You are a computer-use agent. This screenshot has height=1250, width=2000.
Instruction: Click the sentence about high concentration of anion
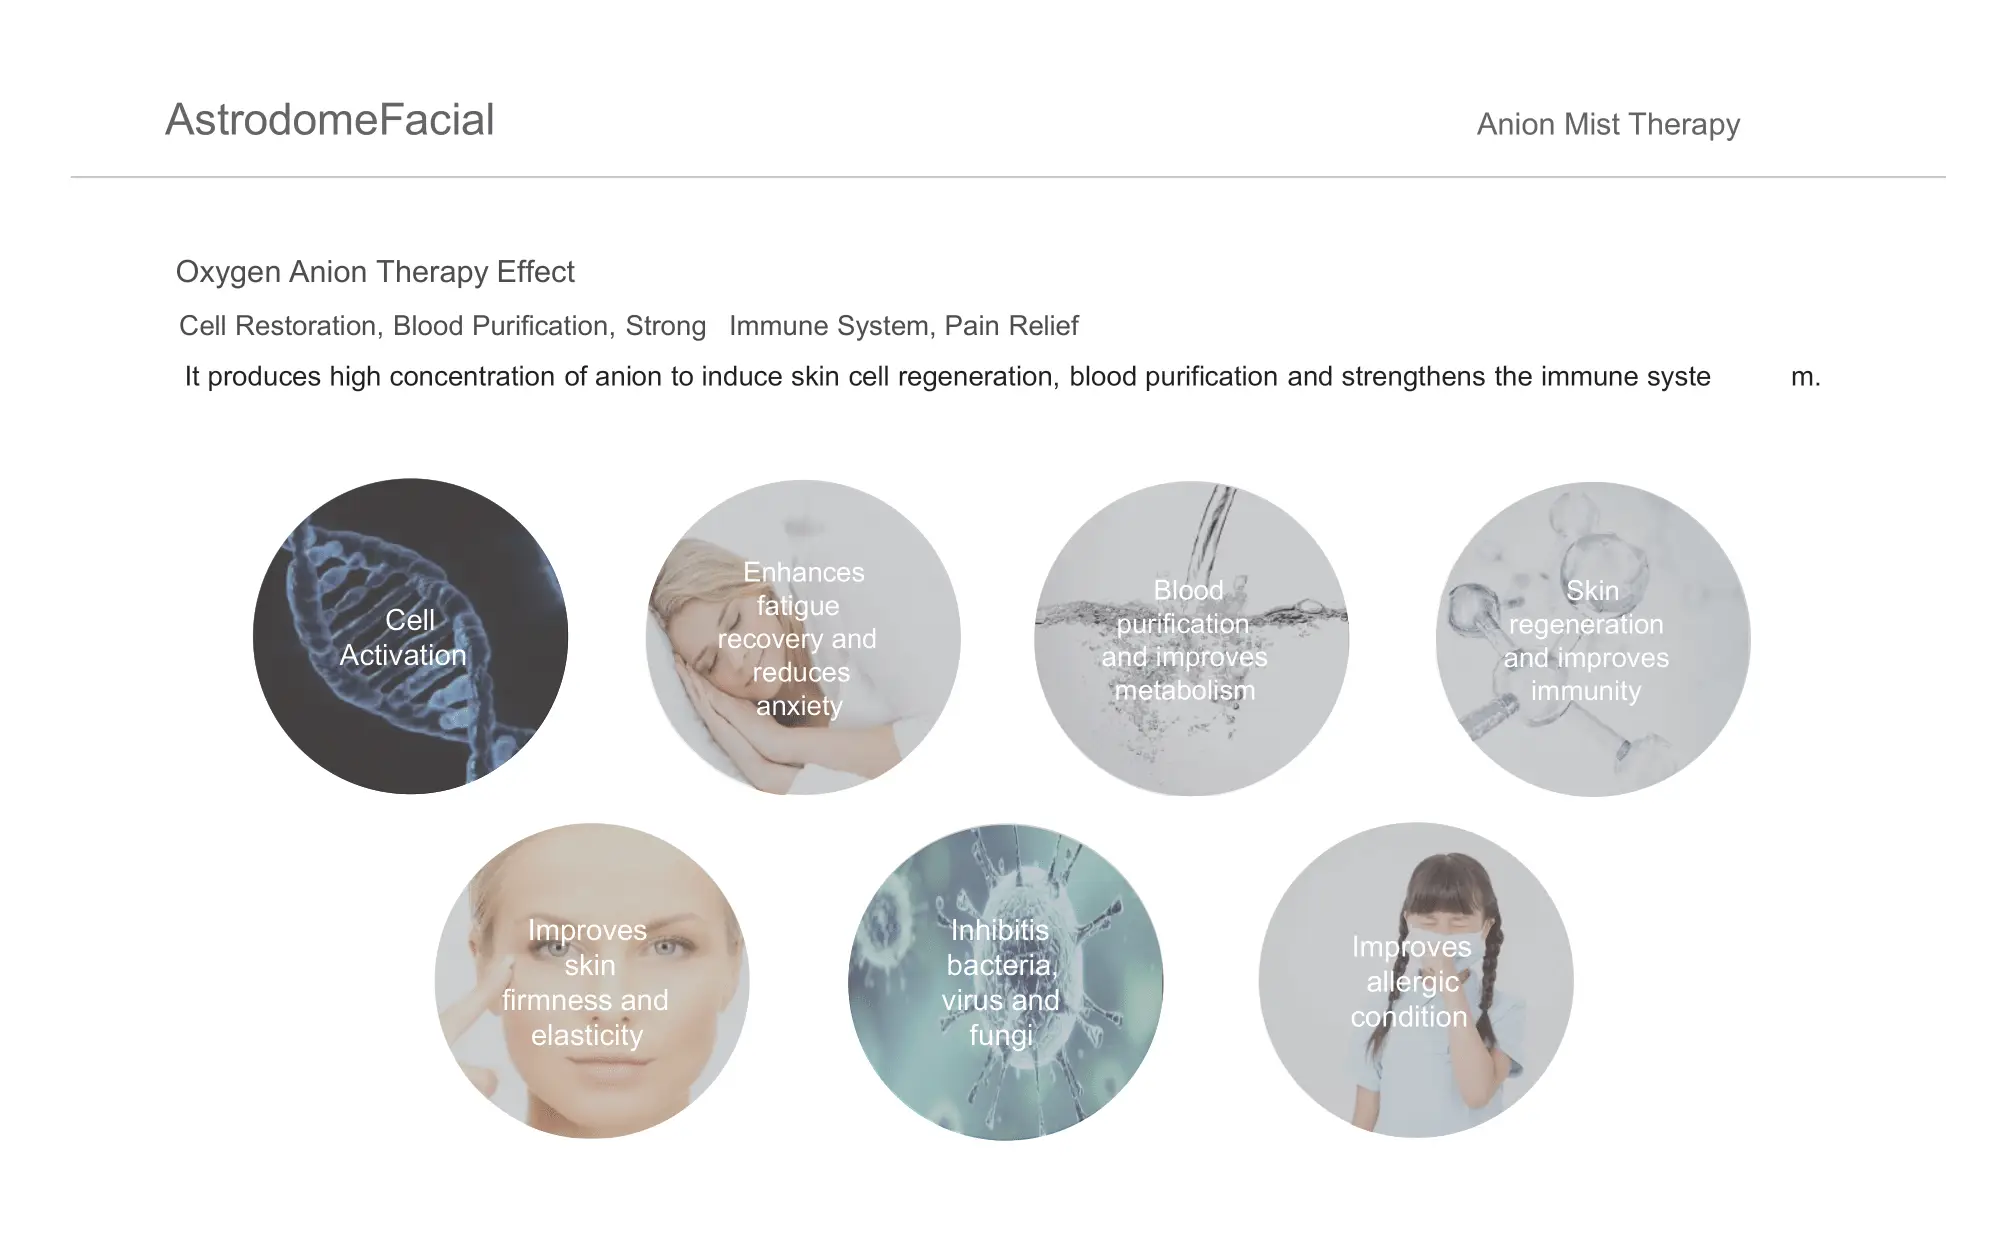[x=1002, y=377]
